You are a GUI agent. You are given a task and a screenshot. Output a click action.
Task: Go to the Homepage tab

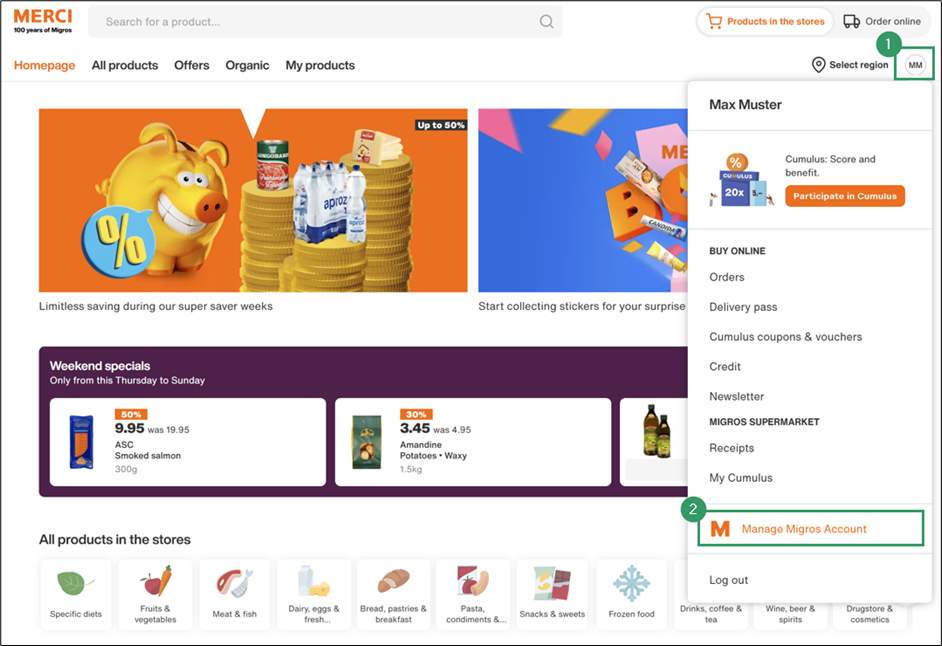click(44, 65)
